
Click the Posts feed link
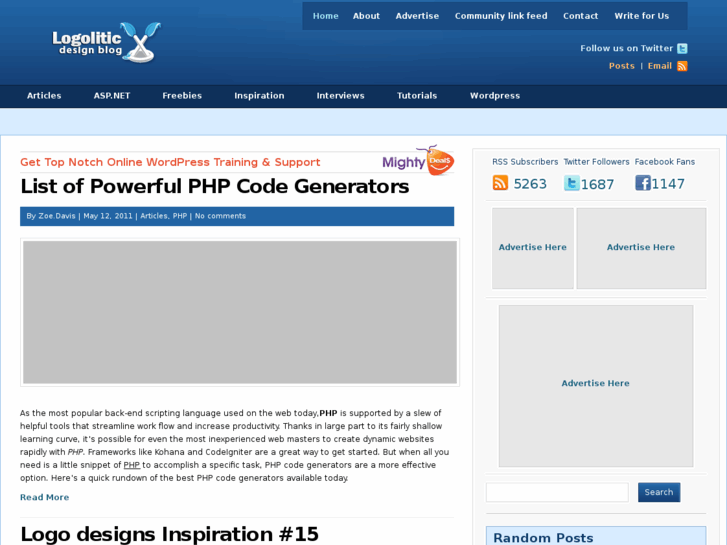tap(622, 66)
